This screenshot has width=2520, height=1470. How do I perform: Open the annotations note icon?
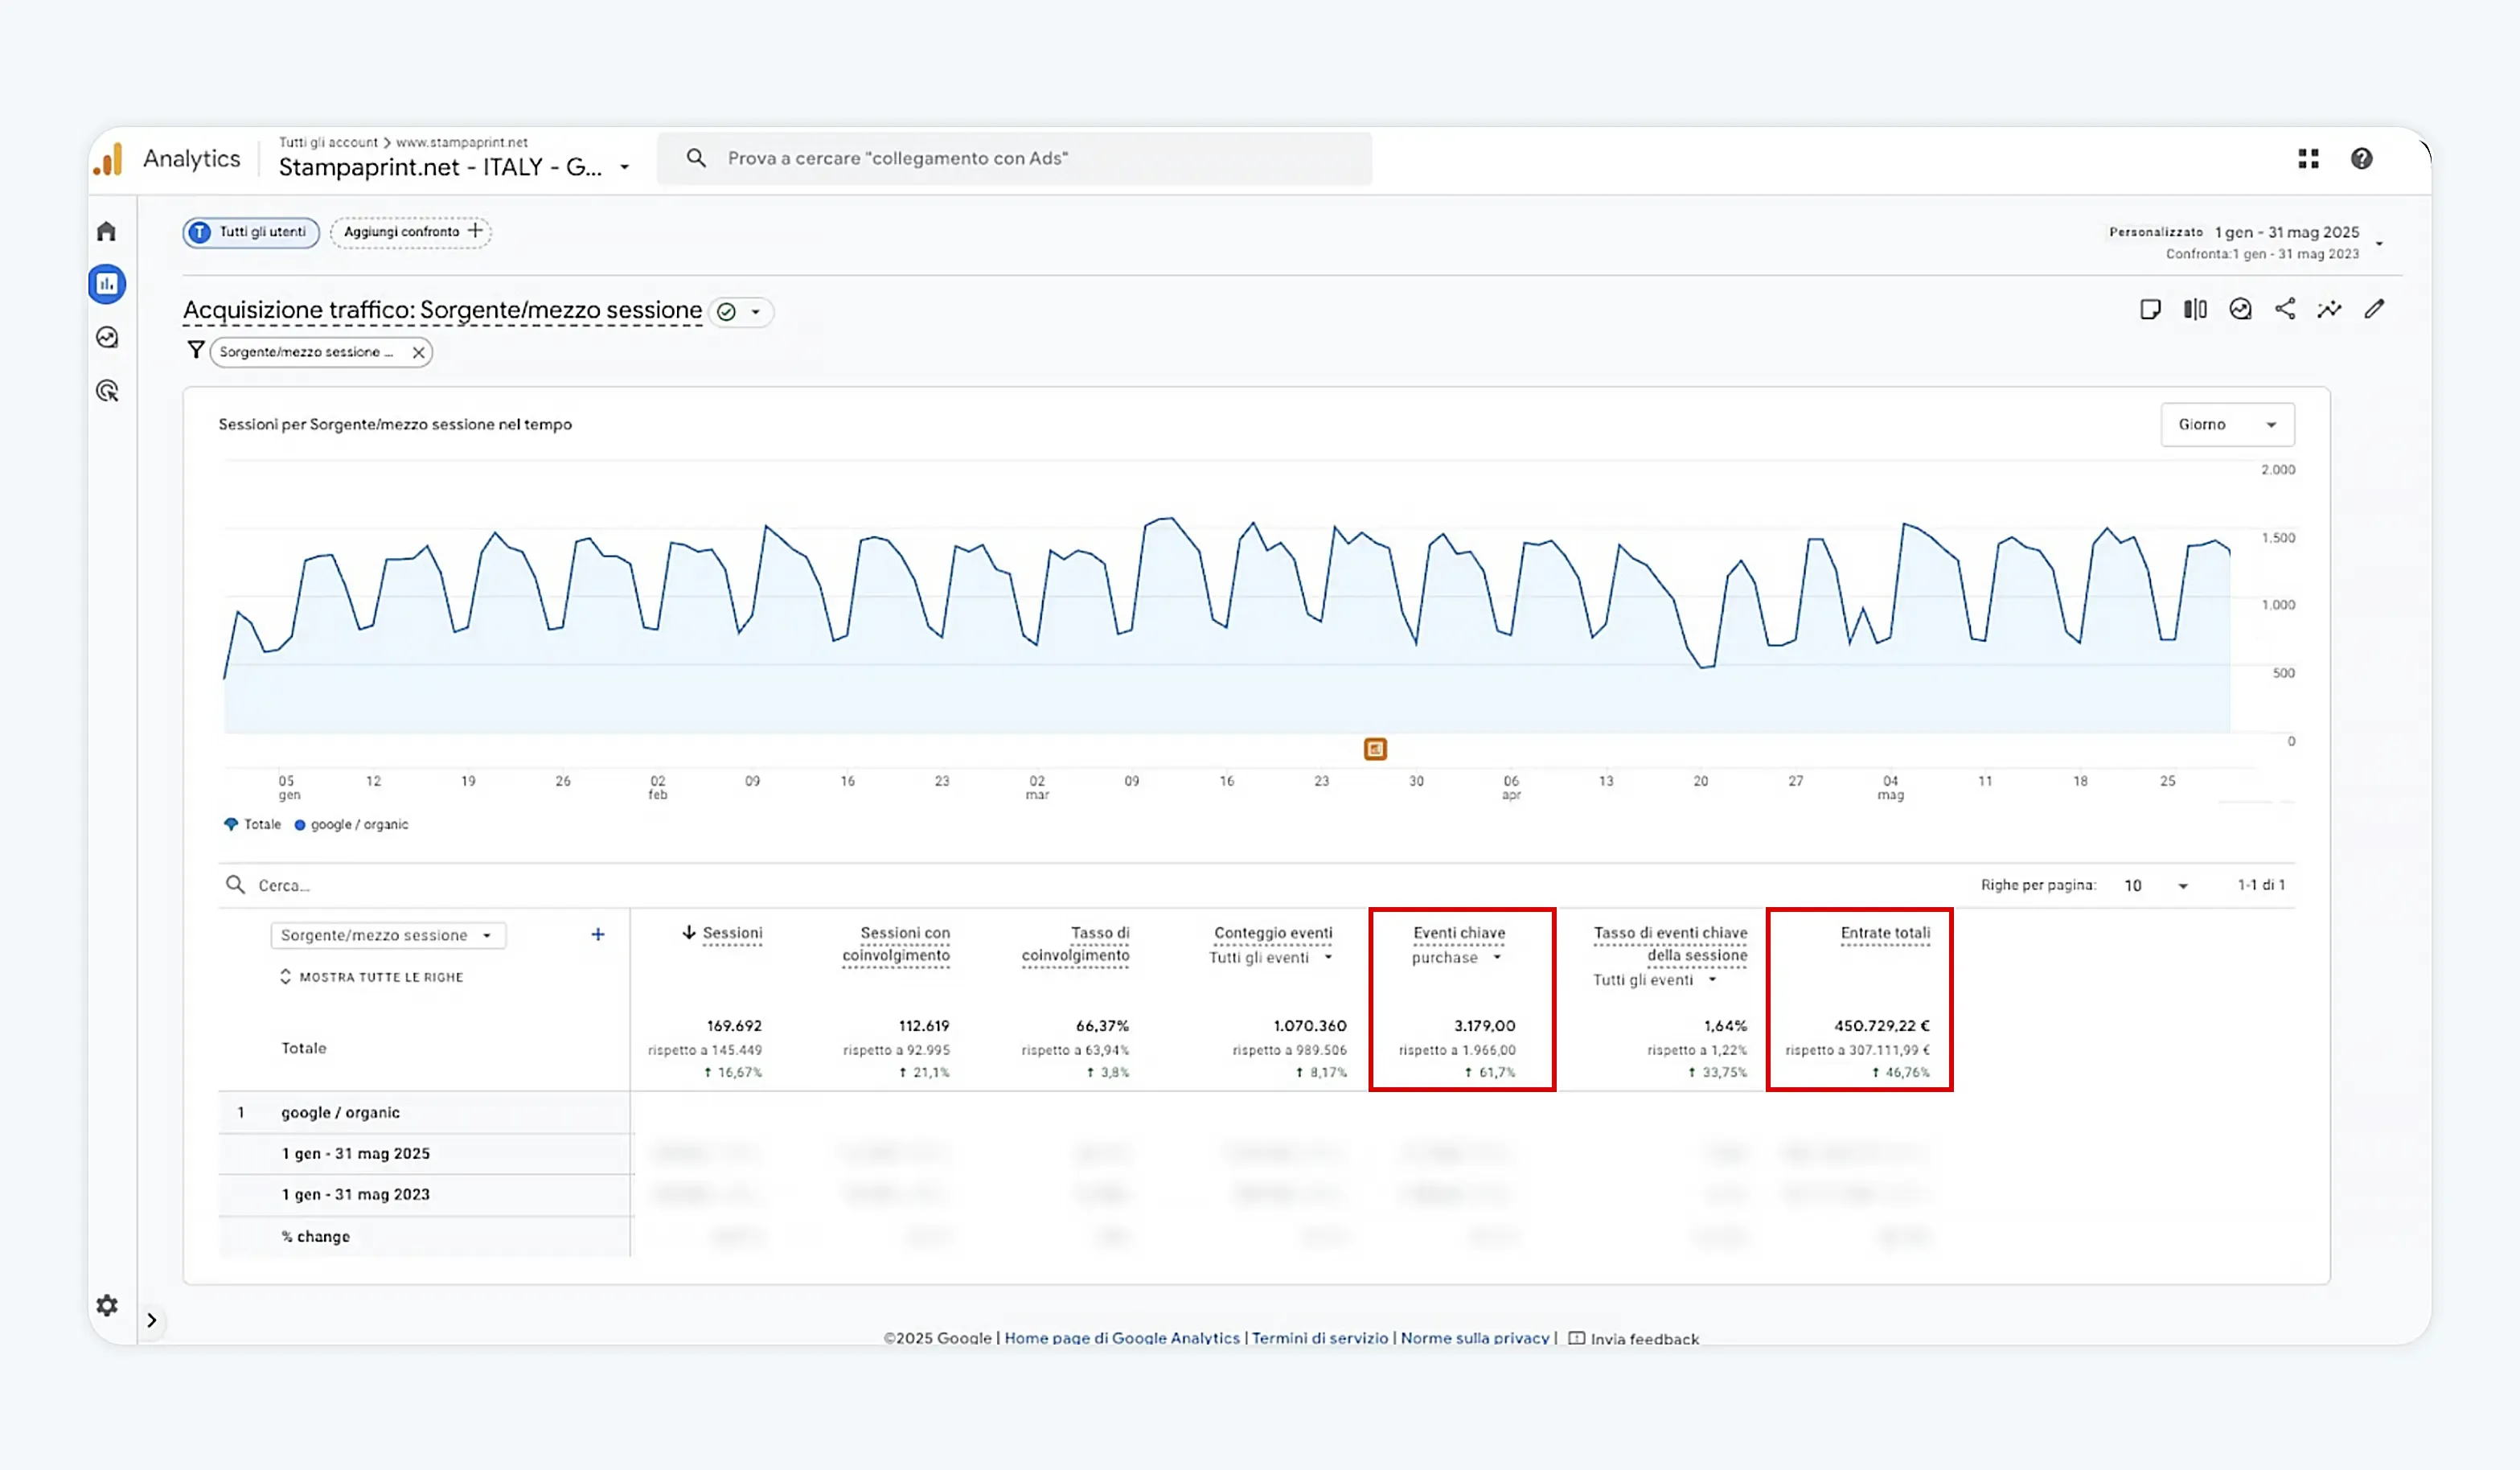click(2150, 309)
